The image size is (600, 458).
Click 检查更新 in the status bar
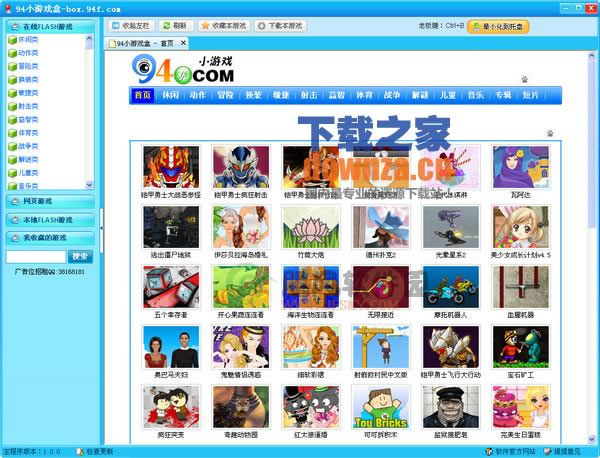point(105,452)
